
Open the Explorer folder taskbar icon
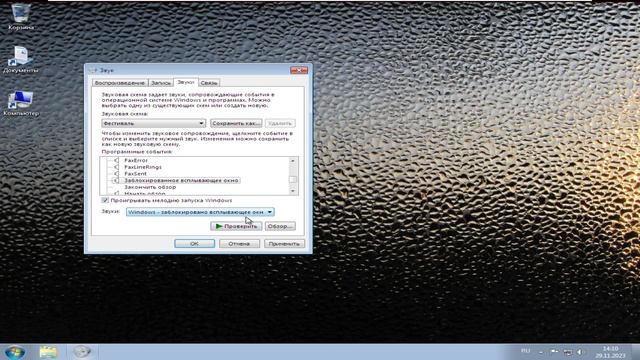[x=48, y=352]
